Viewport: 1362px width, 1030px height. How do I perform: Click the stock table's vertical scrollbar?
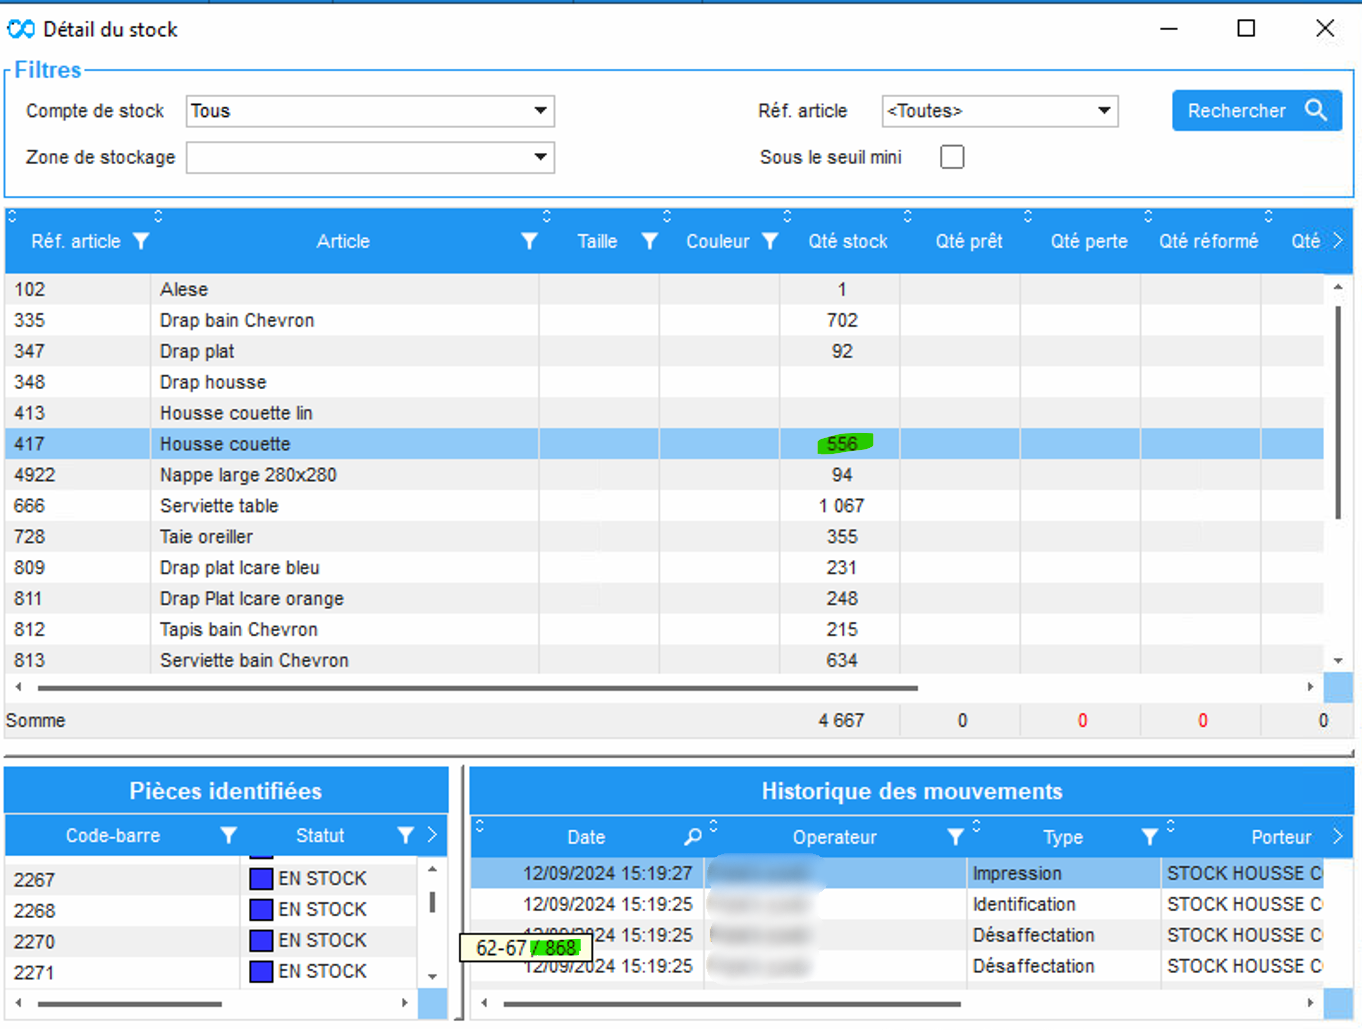[x=1338, y=412]
